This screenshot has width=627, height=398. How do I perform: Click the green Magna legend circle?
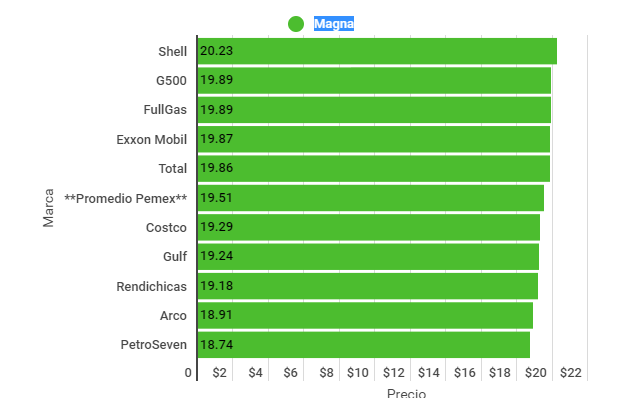pyautogui.click(x=296, y=24)
